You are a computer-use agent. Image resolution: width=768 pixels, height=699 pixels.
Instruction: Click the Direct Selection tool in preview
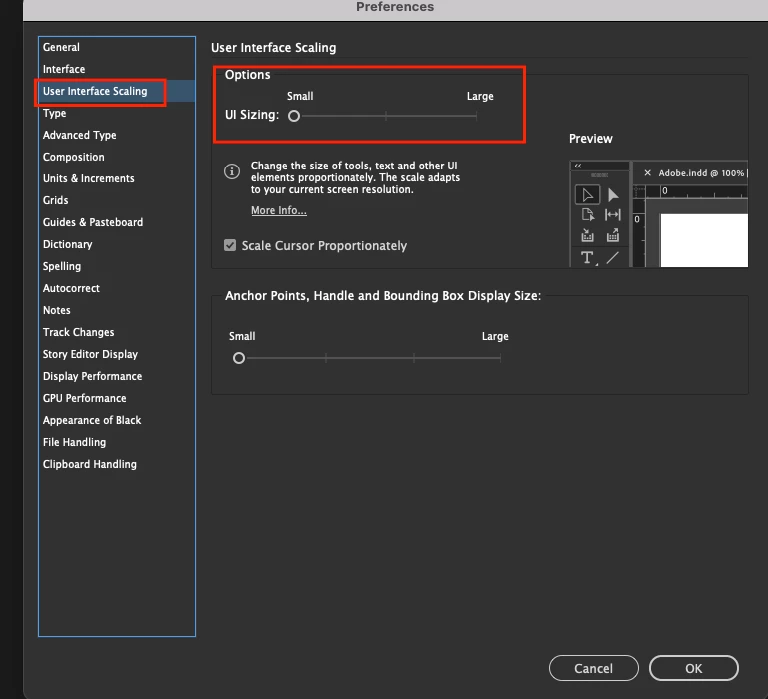613,195
